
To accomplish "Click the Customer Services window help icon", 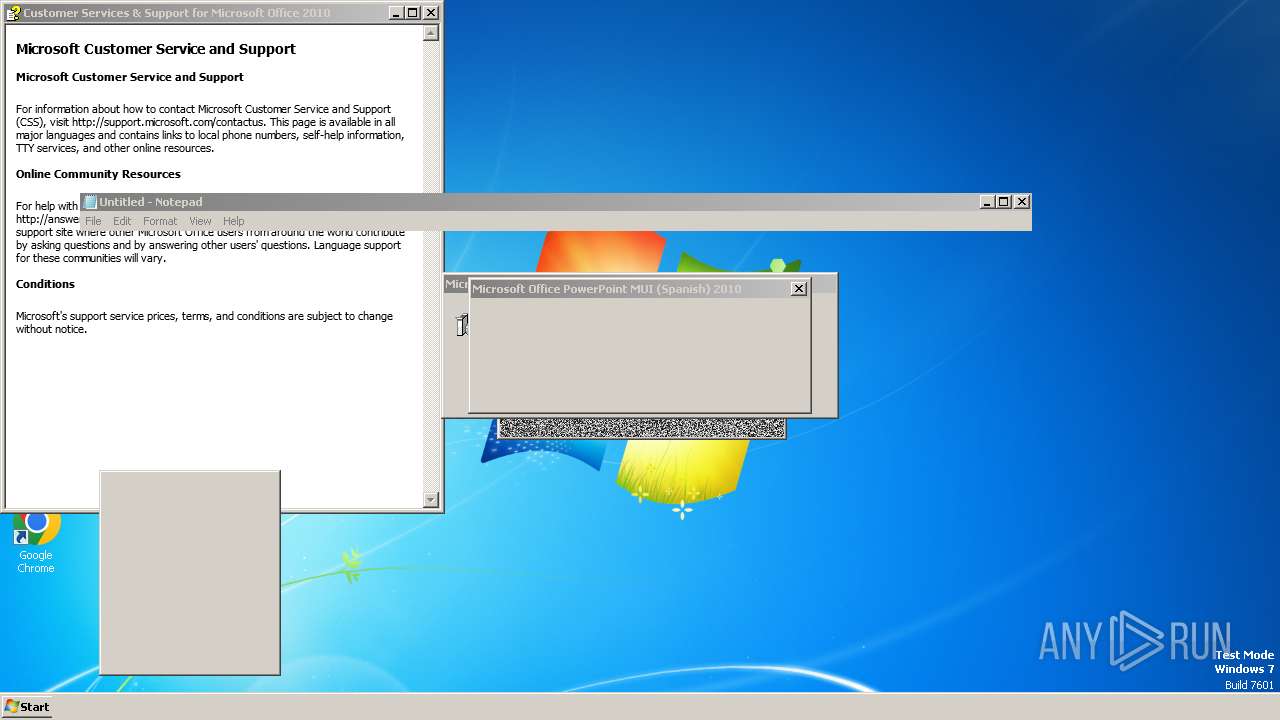I will click(x=13, y=13).
